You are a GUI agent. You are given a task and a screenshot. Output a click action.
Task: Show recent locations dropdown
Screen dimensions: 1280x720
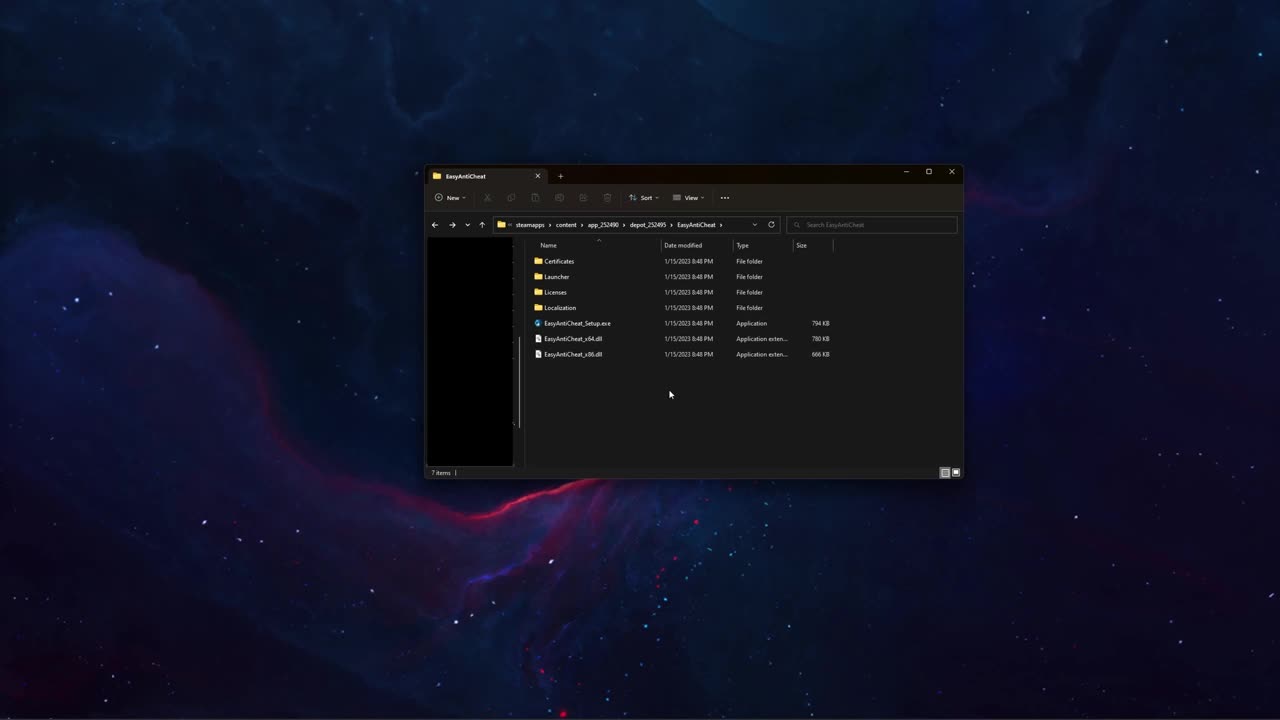pyautogui.click(x=467, y=225)
